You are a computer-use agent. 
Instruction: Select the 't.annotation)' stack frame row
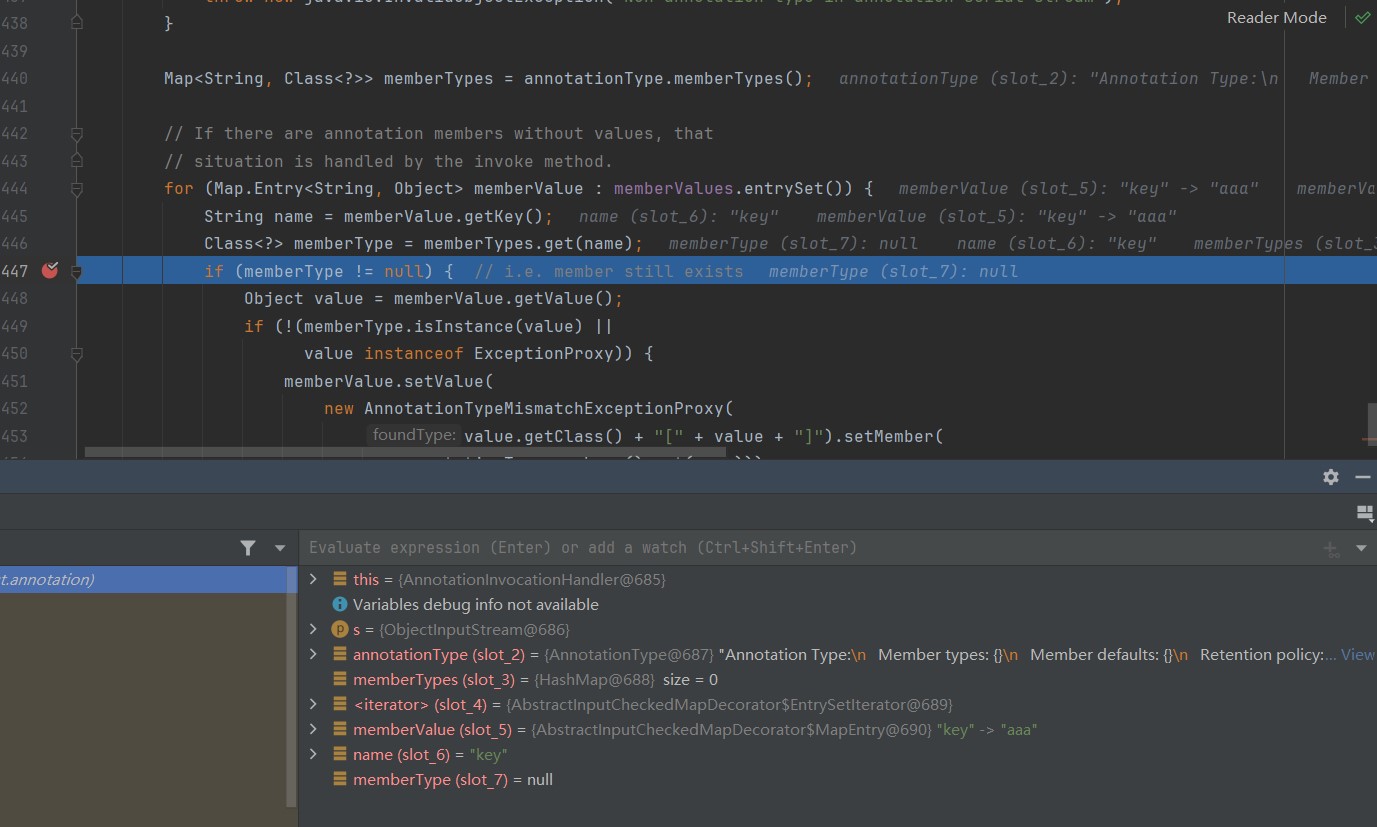tap(149, 579)
